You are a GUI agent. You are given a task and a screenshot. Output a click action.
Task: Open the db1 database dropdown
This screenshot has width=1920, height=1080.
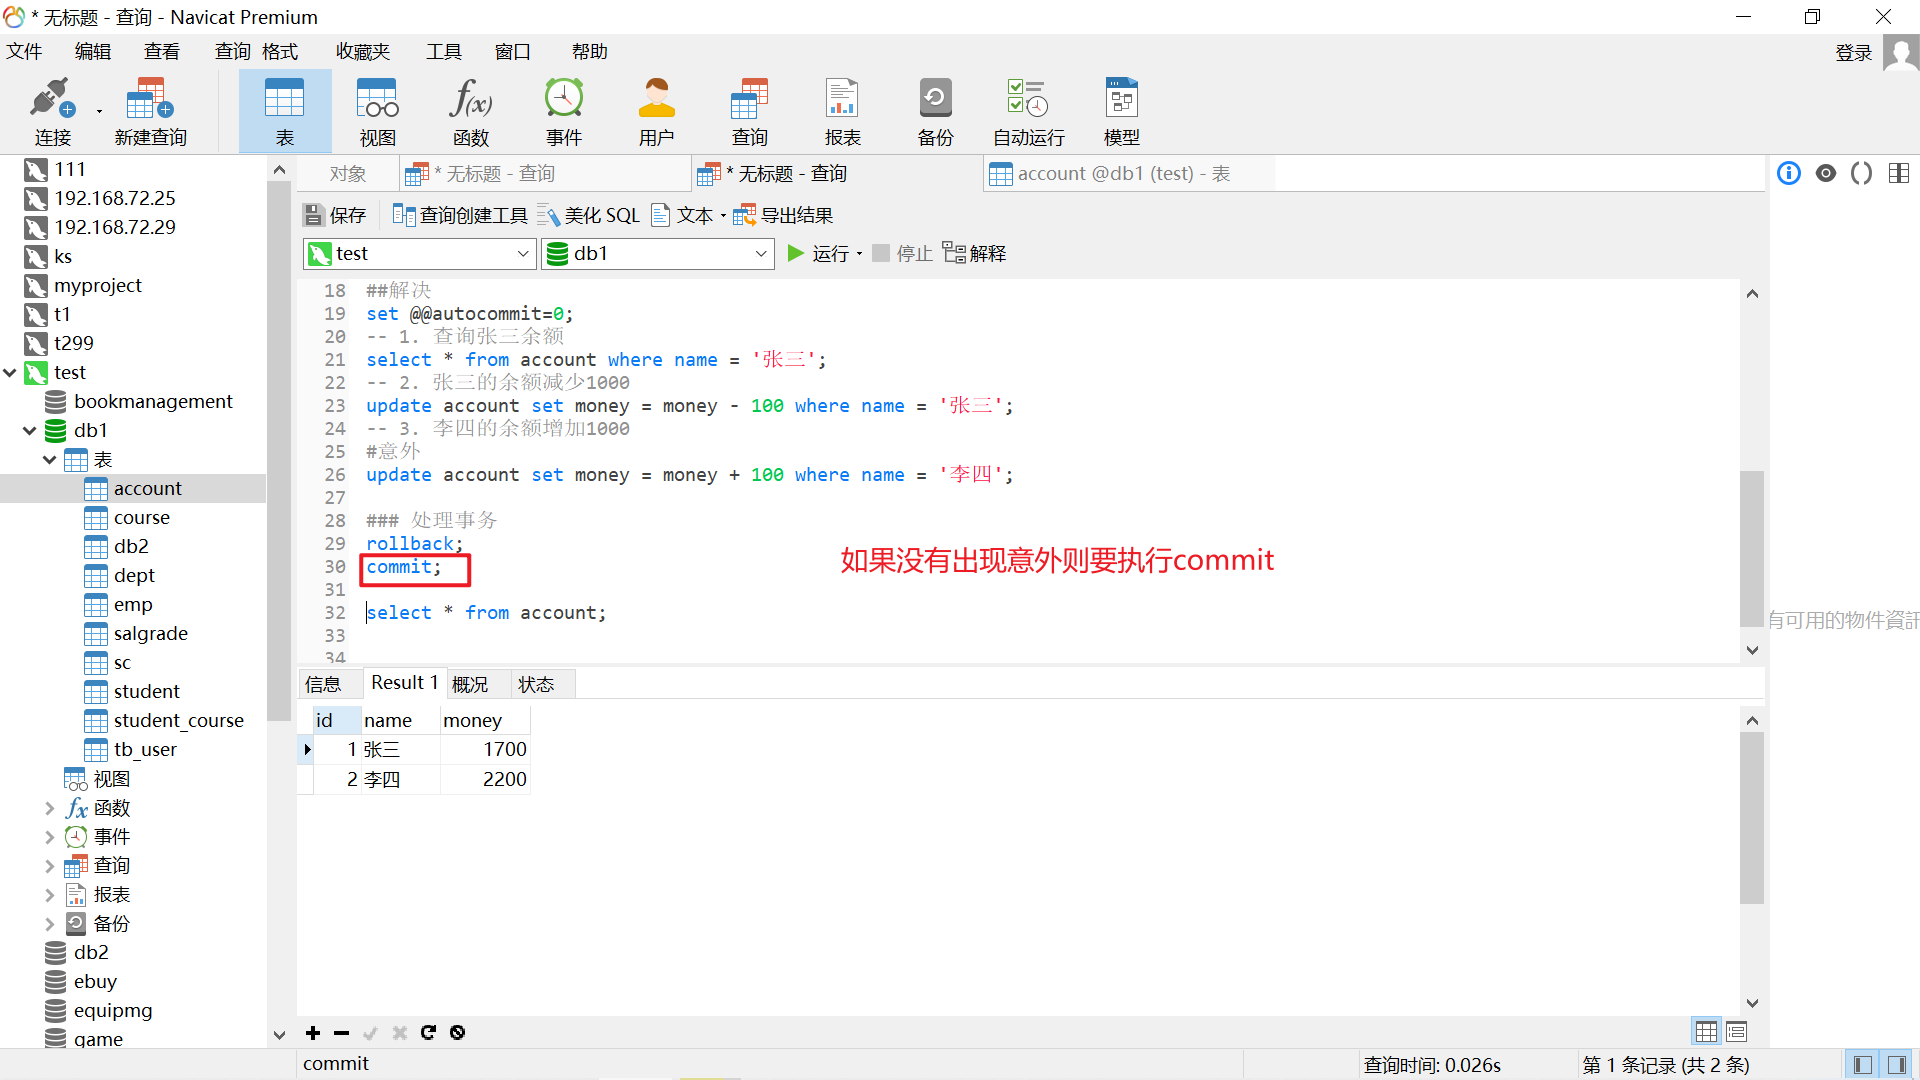pos(760,254)
